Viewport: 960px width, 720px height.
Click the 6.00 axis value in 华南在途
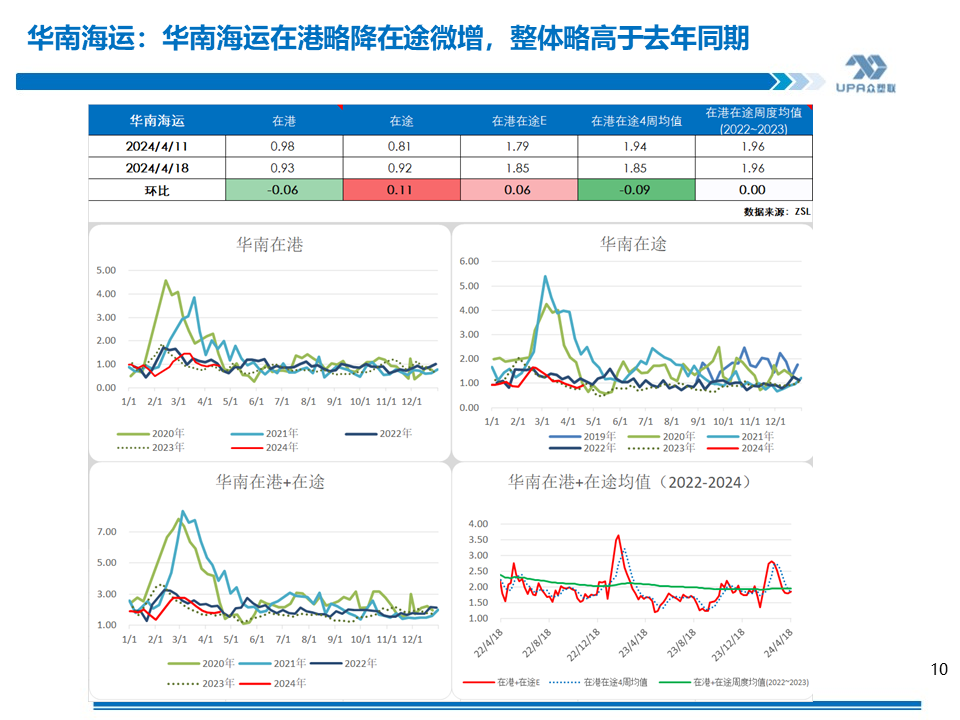[469, 261]
